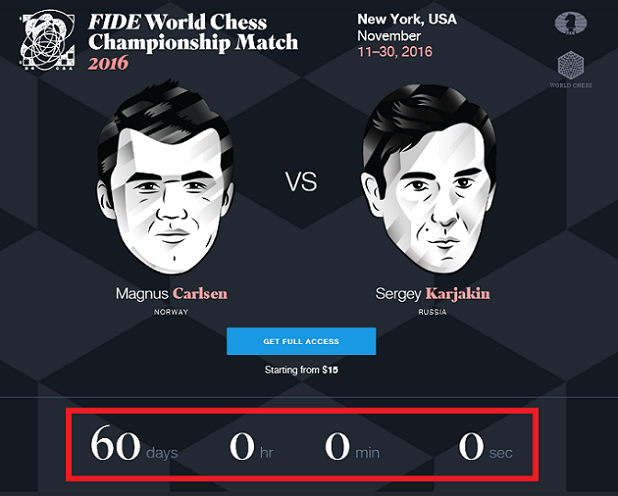Click the VS text between players

pyautogui.click(x=301, y=183)
